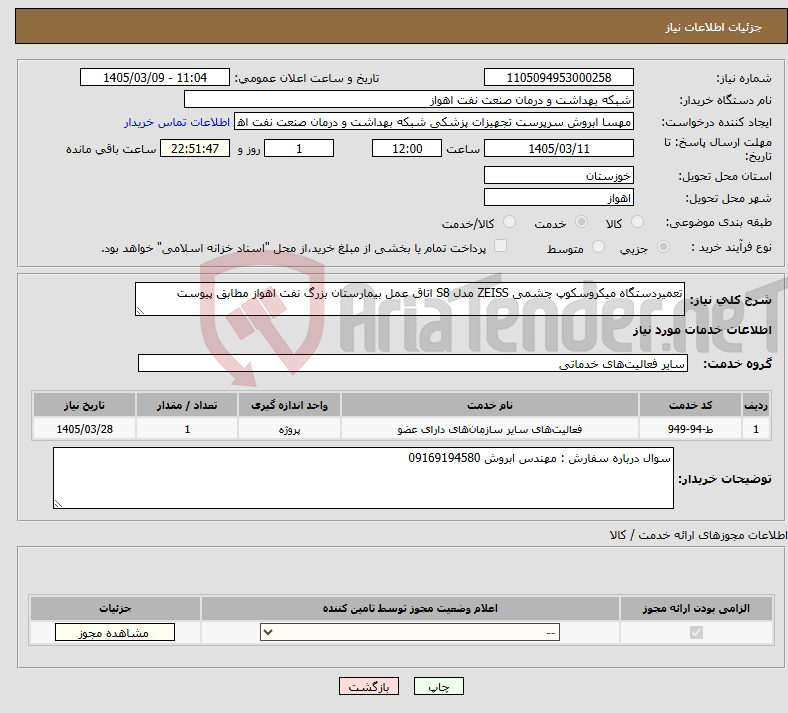Image resolution: width=788 pixels, height=713 pixels.
Task: Choose the متوسط purchase type option
Action: point(598,247)
